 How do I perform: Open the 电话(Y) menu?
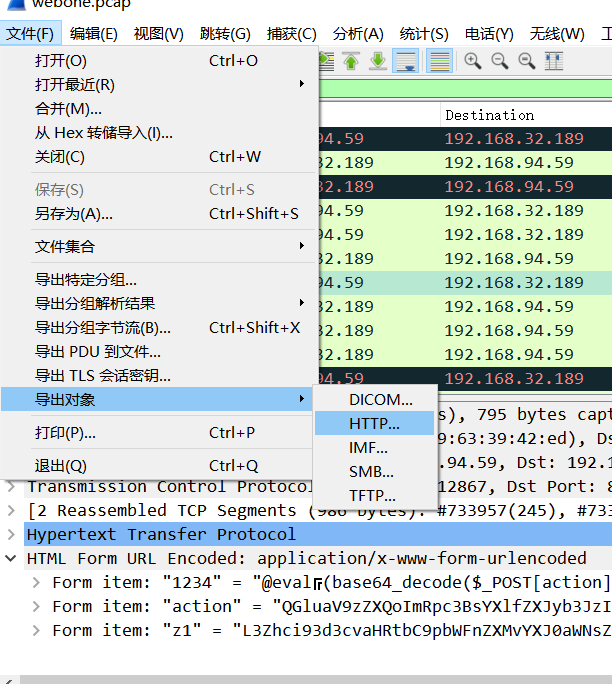pos(489,34)
